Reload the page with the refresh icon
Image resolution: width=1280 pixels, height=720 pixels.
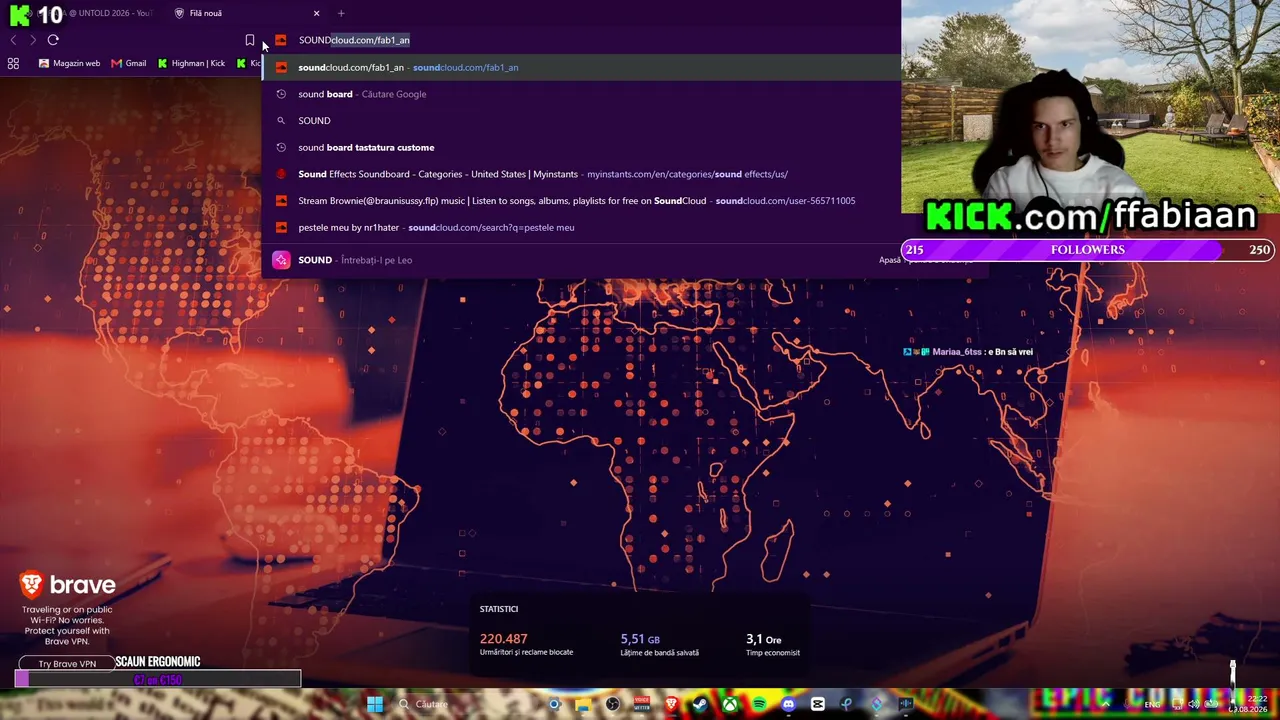point(53,40)
